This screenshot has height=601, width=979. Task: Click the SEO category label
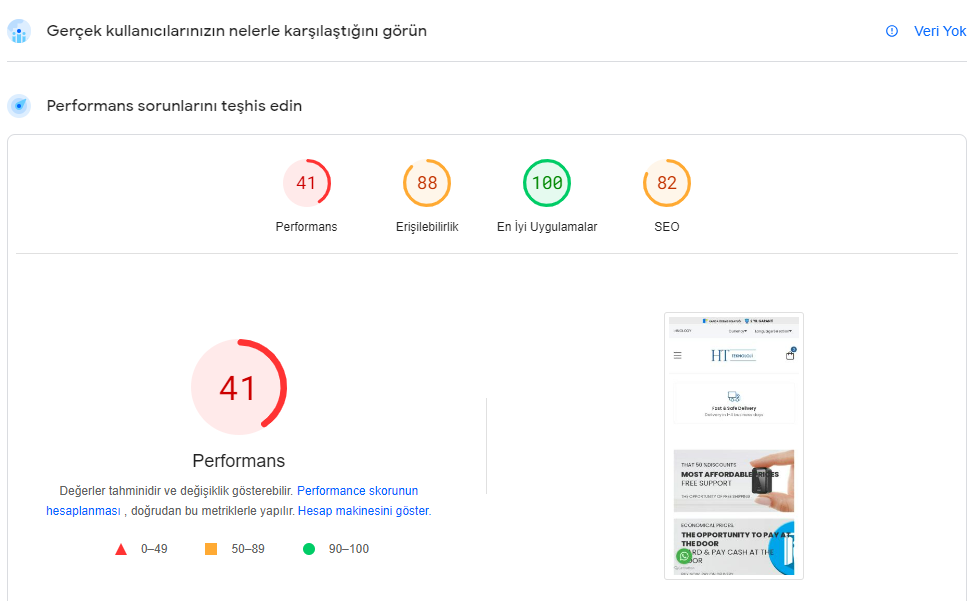[x=667, y=227]
